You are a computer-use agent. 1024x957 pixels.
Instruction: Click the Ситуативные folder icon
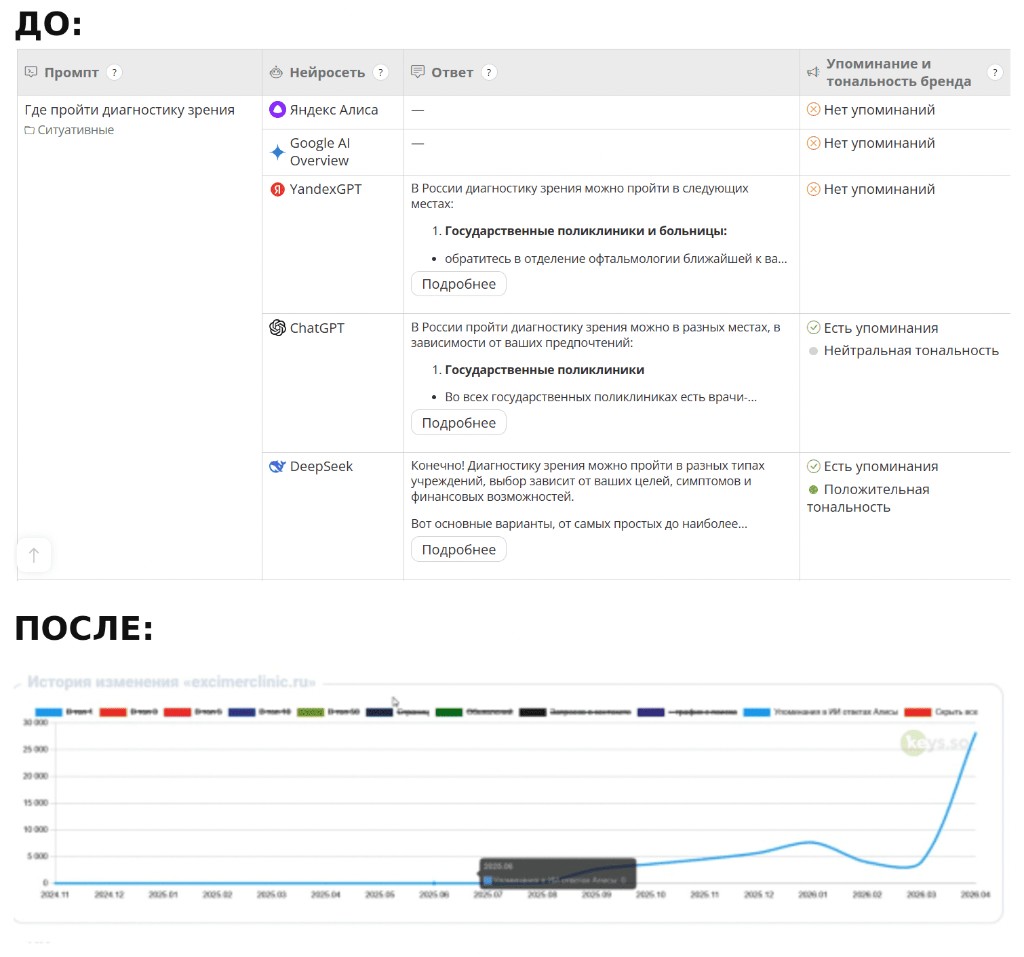(x=29, y=130)
